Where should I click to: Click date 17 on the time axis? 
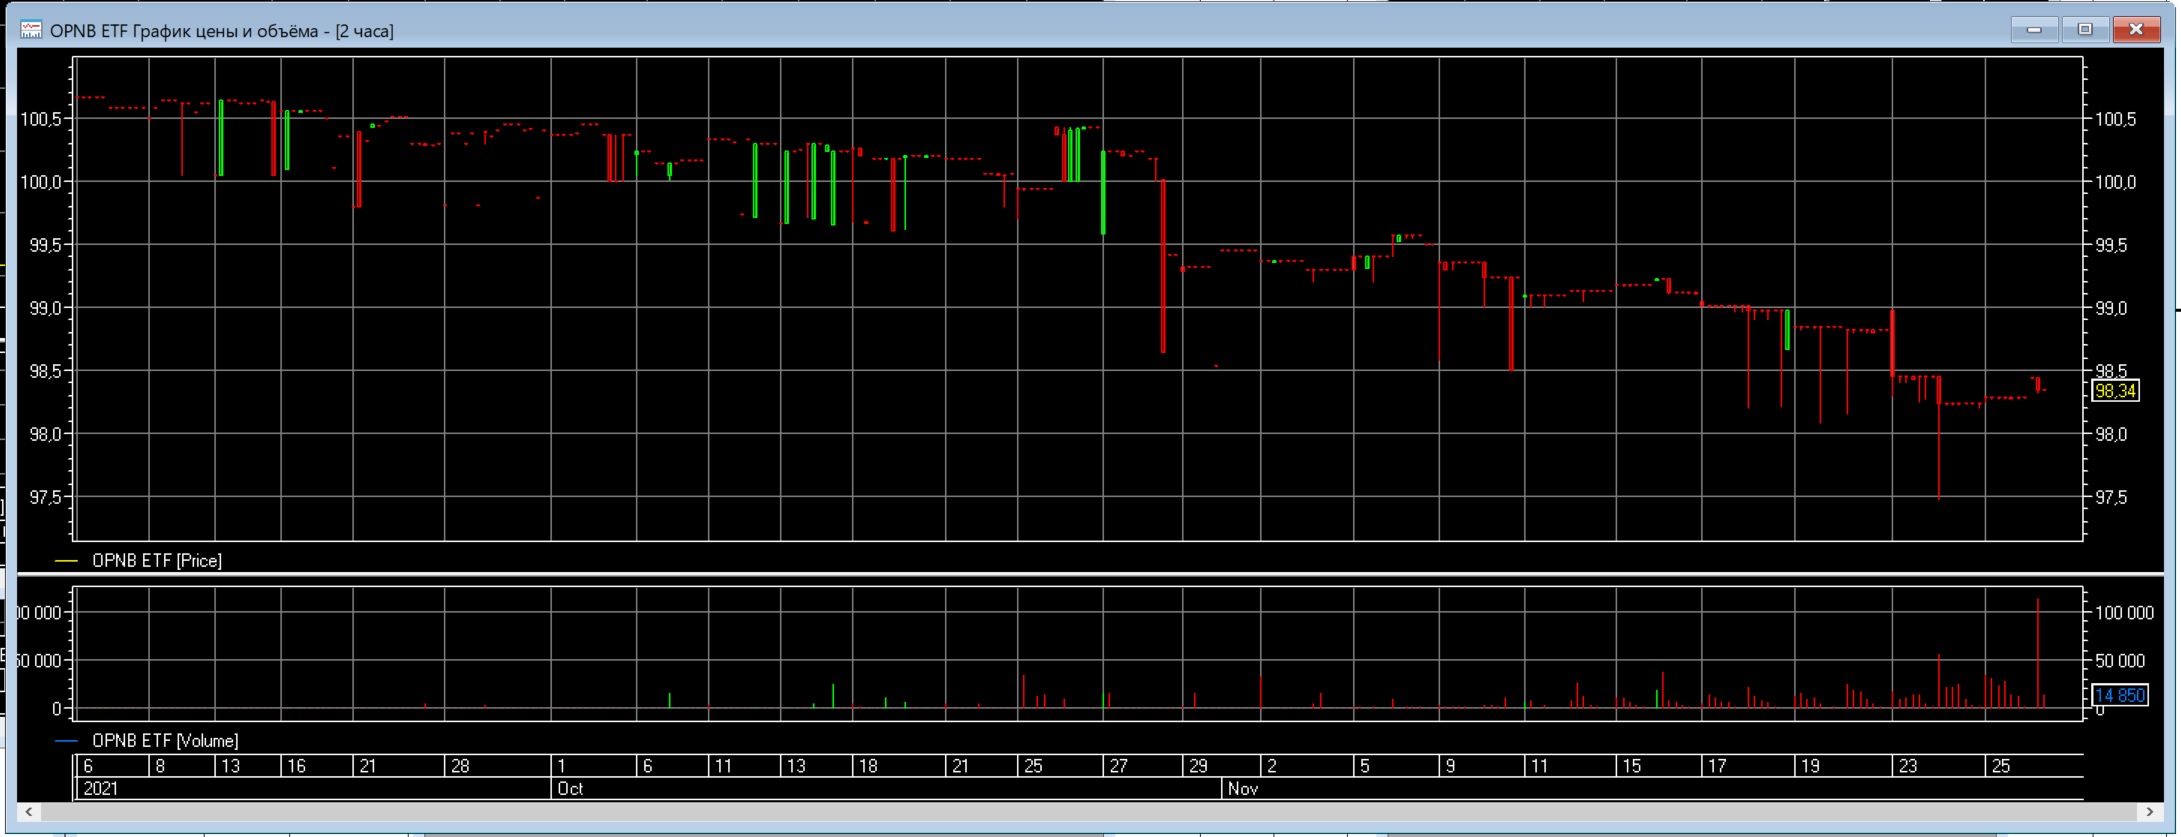[x=1717, y=766]
